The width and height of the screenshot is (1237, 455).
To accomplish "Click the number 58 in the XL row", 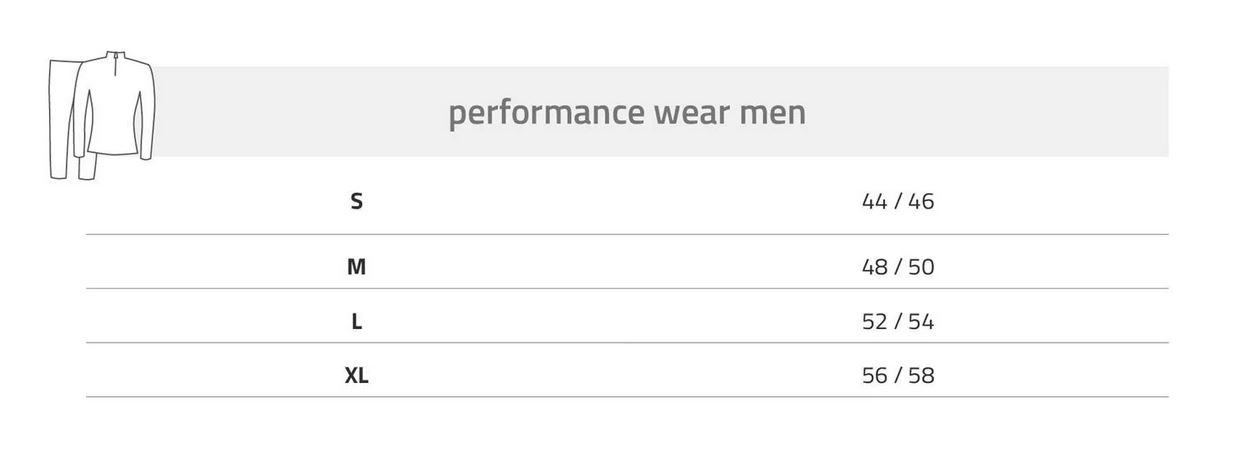I will 921,376.
